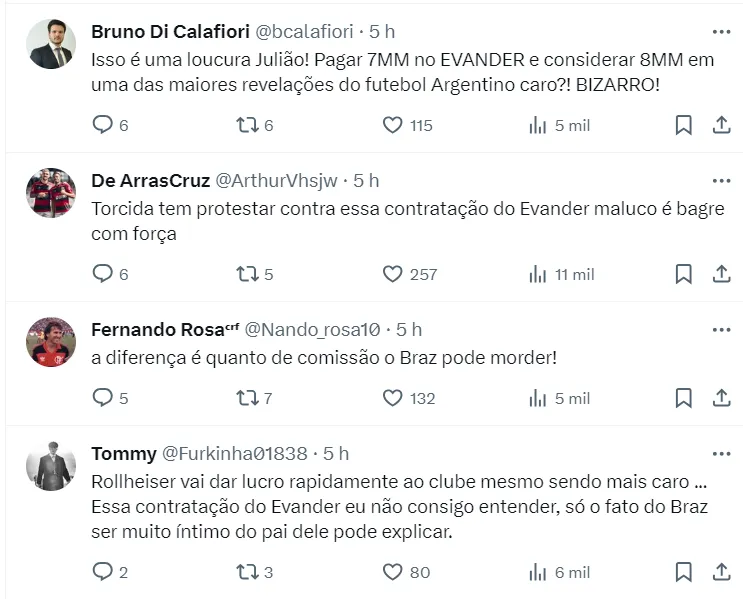Share De ArrasCruz's tweet
The image size is (743, 599).
click(721, 274)
